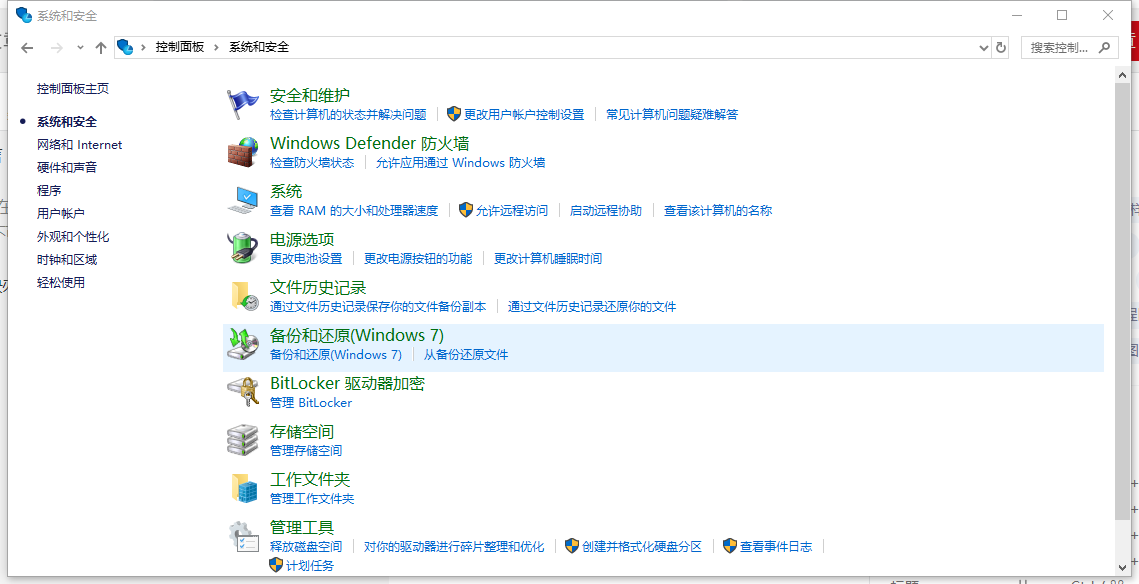The image size is (1139, 584).
Task: Click the window title bar system icon
Action: (24, 15)
